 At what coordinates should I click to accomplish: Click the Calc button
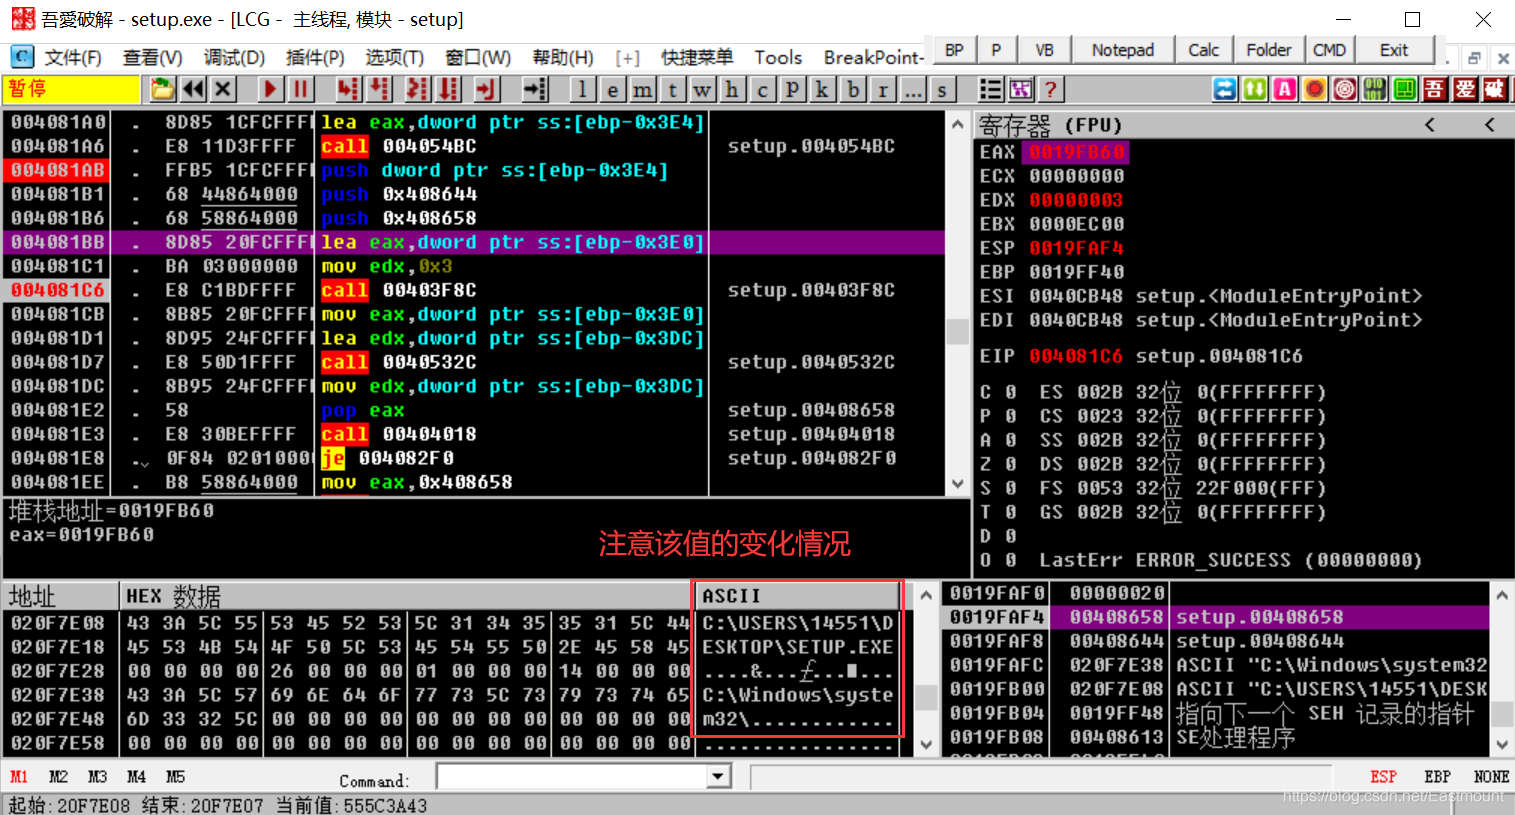click(x=1203, y=50)
